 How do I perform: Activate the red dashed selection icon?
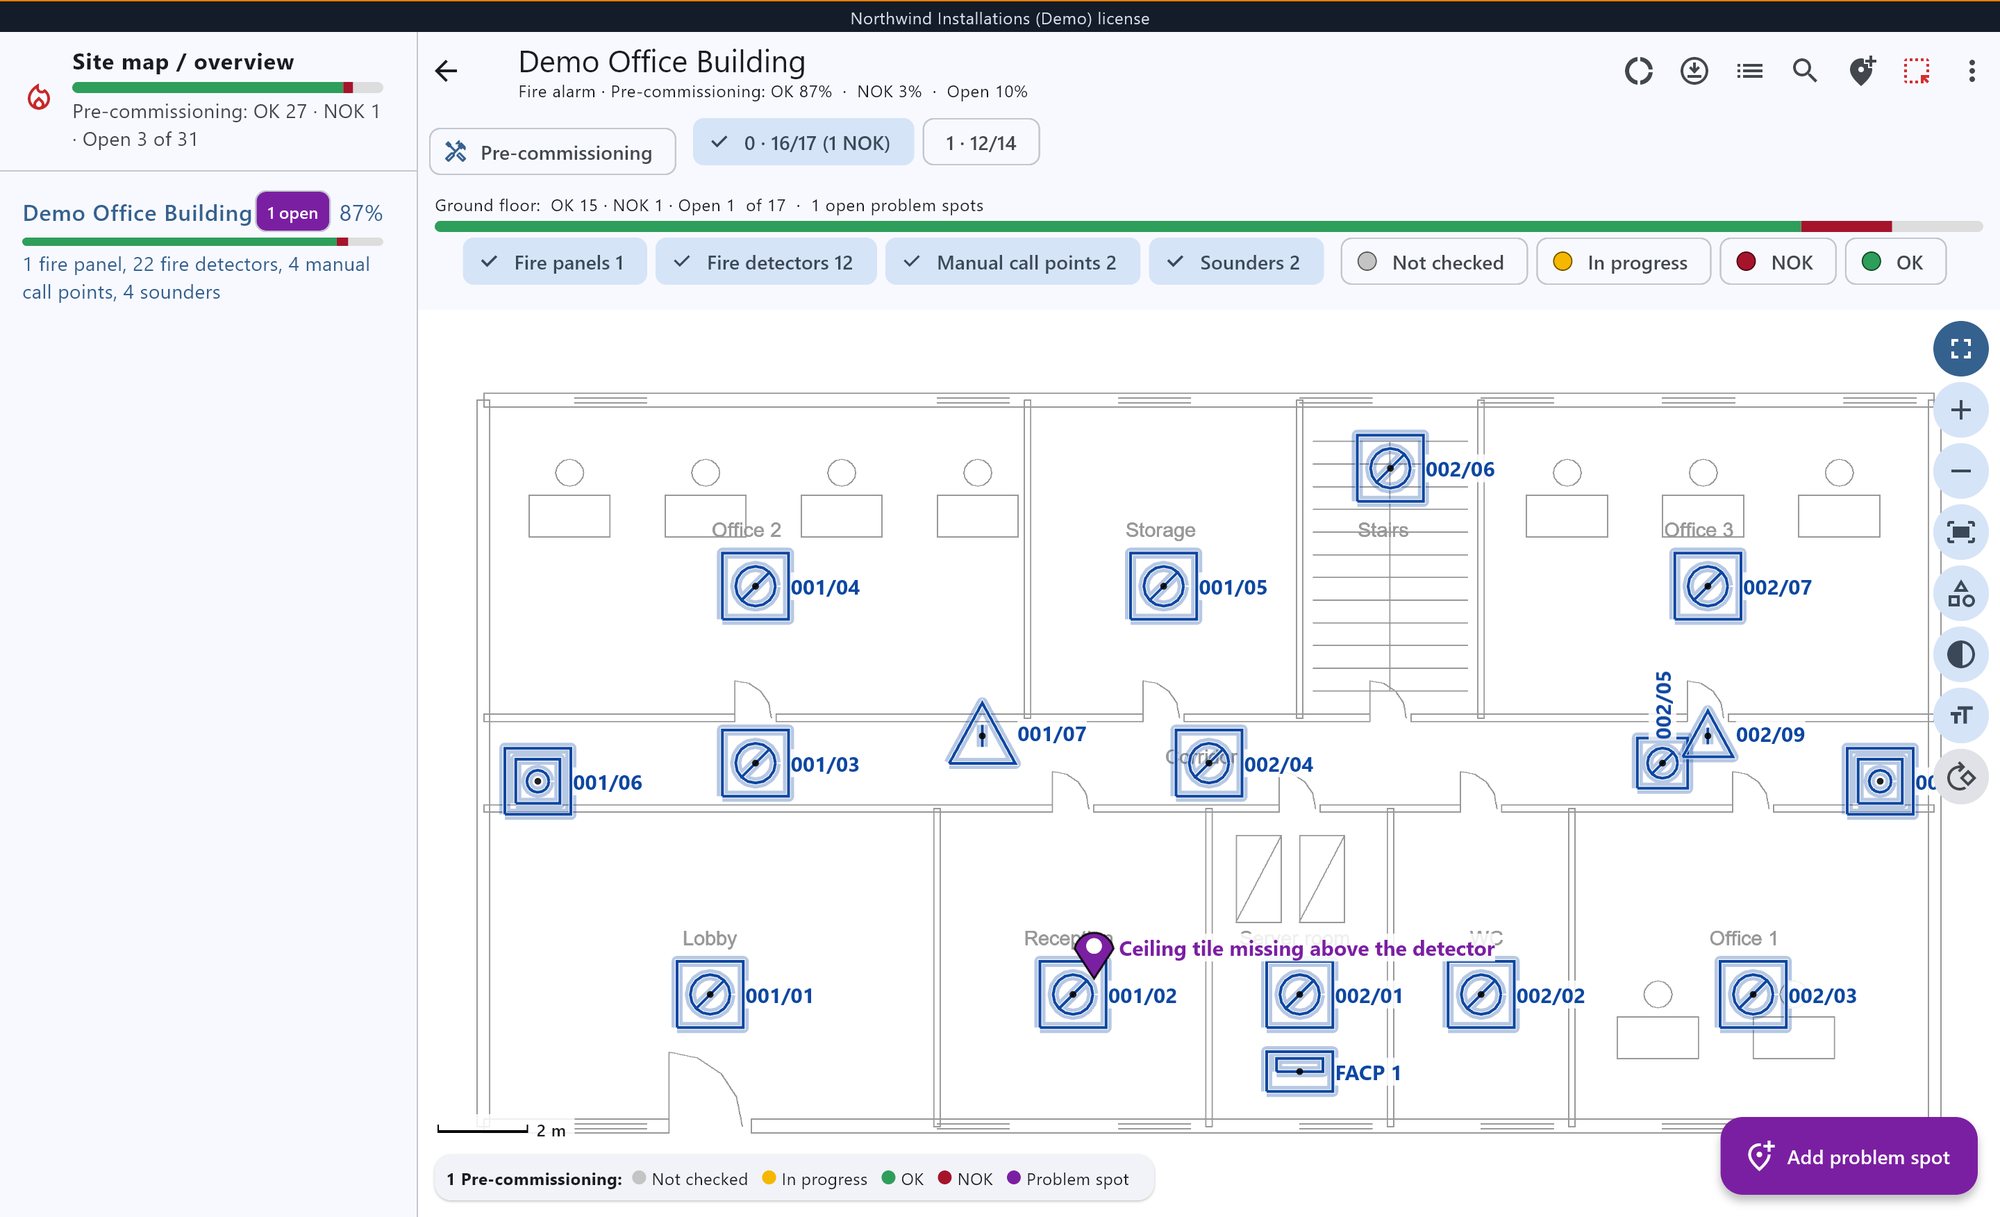1916,71
